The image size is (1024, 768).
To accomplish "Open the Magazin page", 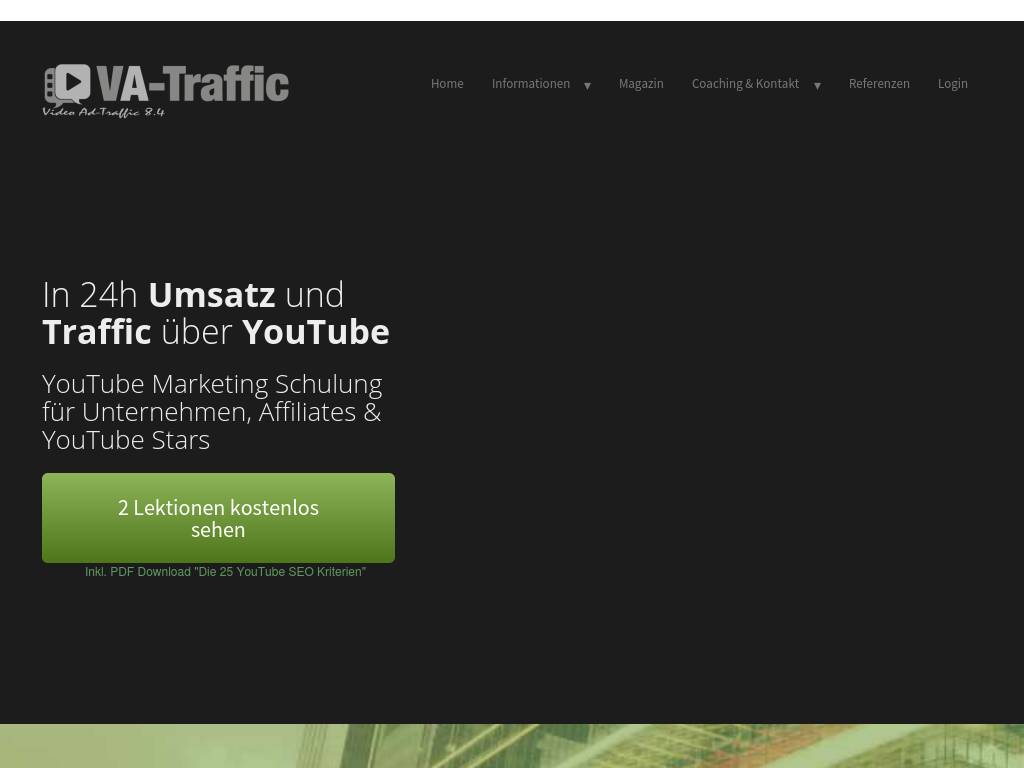I will click(641, 84).
